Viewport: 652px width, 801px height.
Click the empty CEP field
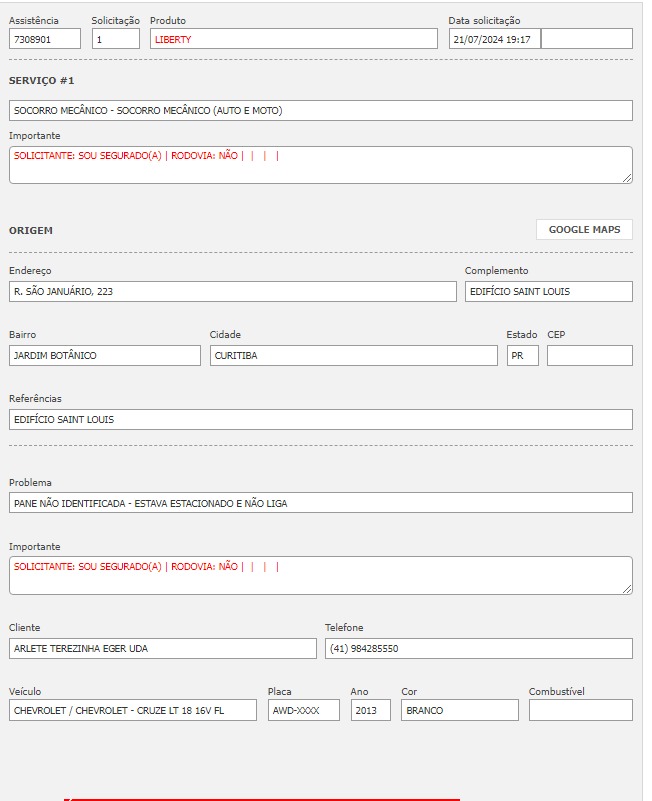point(589,356)
